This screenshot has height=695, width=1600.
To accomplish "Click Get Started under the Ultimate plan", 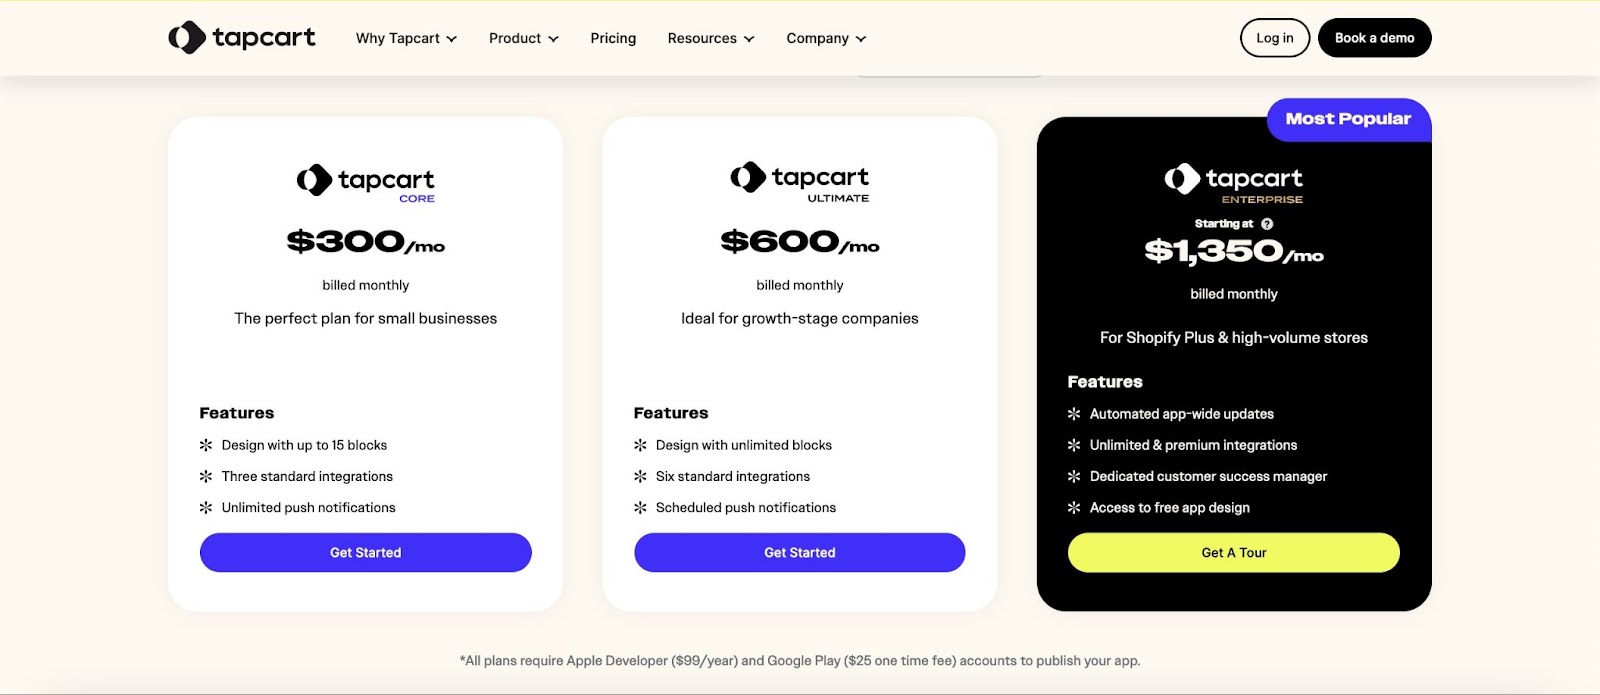I will tap(800, 552).
